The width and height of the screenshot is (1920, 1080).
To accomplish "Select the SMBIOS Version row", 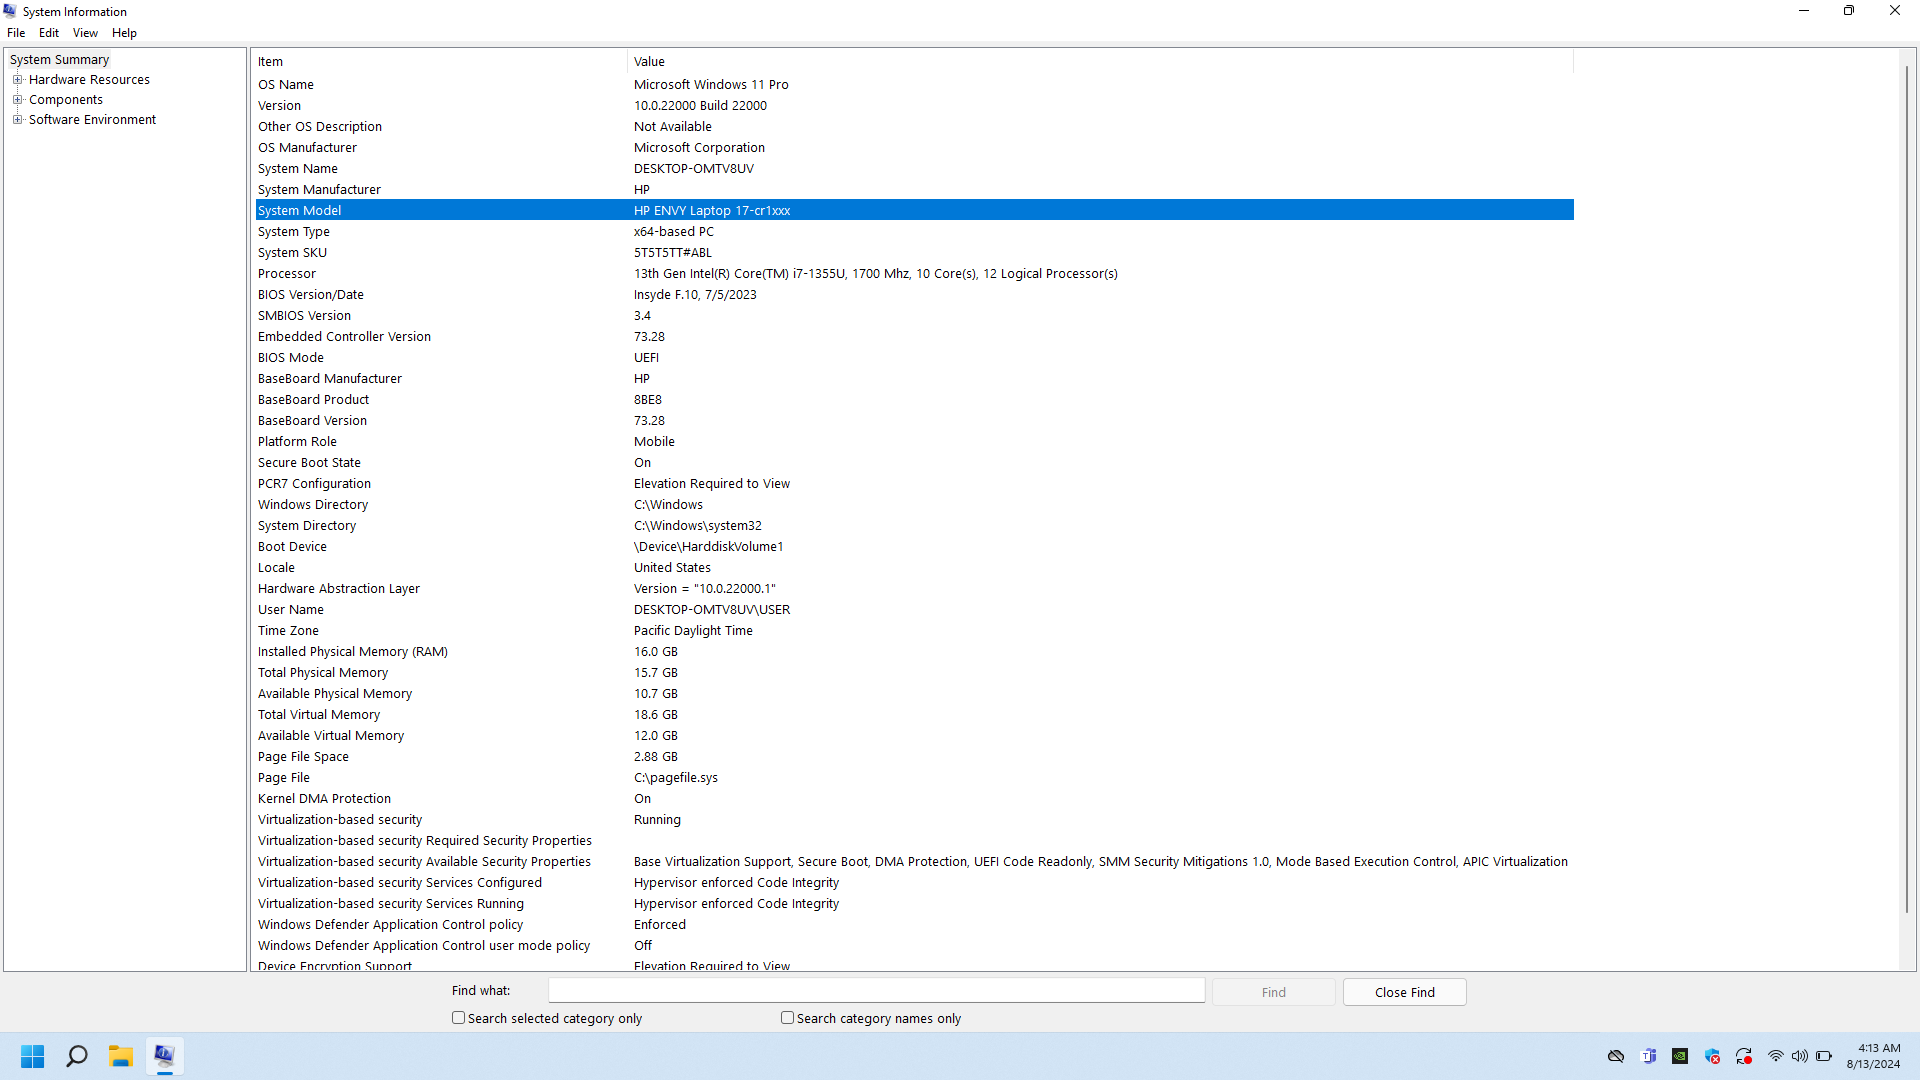I will point(914,316).
